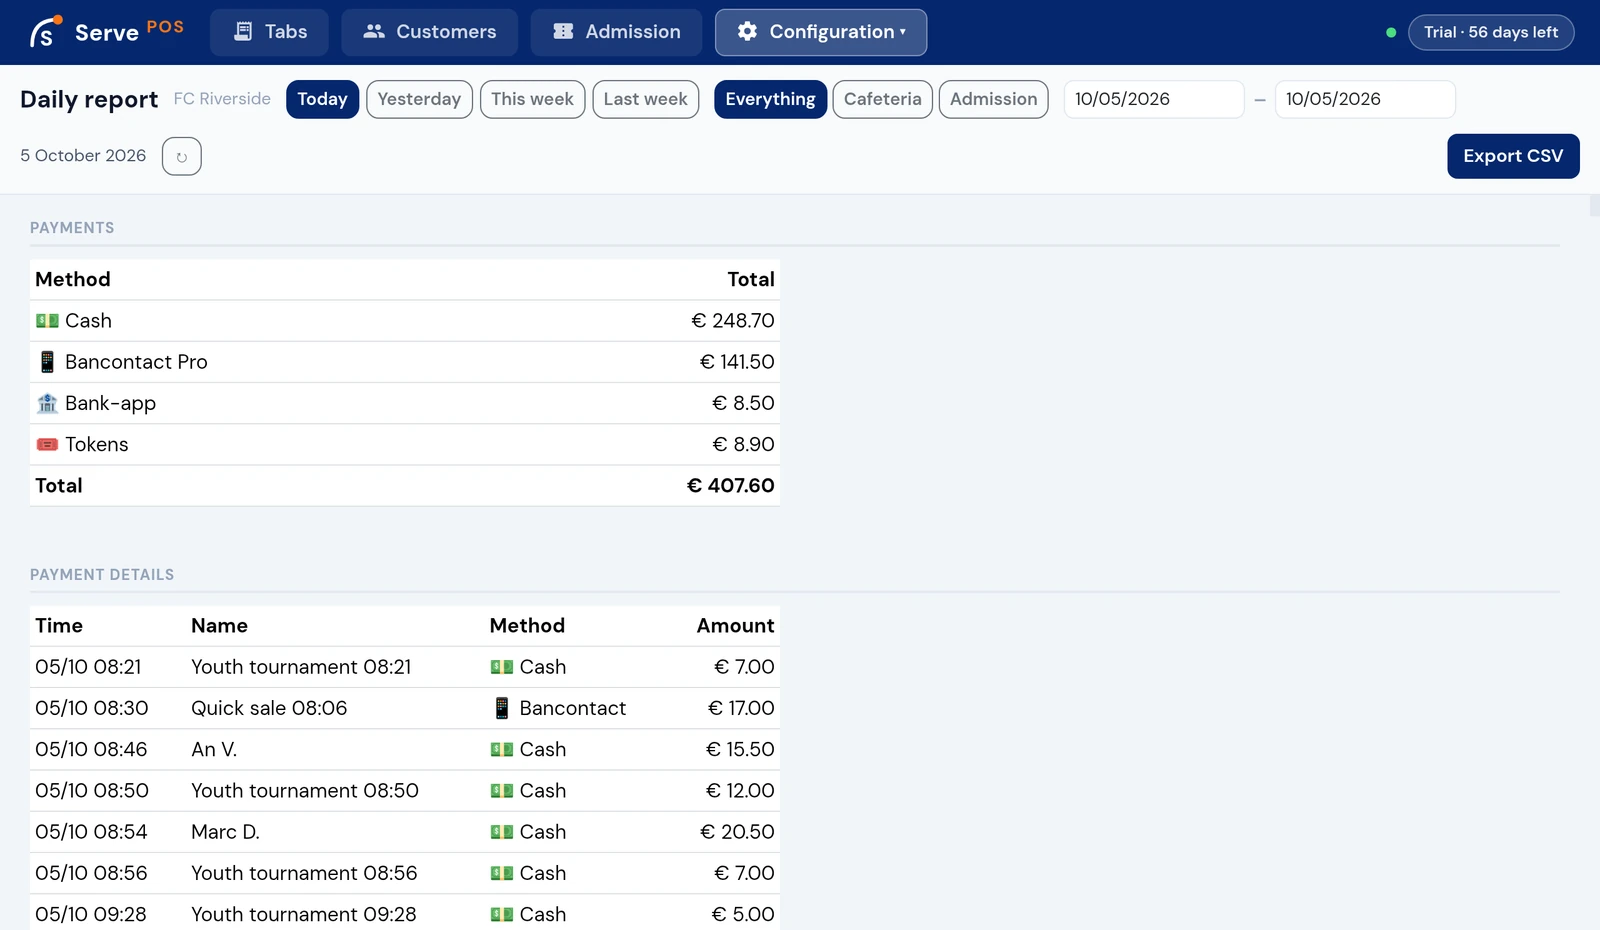Click the Quick sale 08:06 name cell

[269, 708]
